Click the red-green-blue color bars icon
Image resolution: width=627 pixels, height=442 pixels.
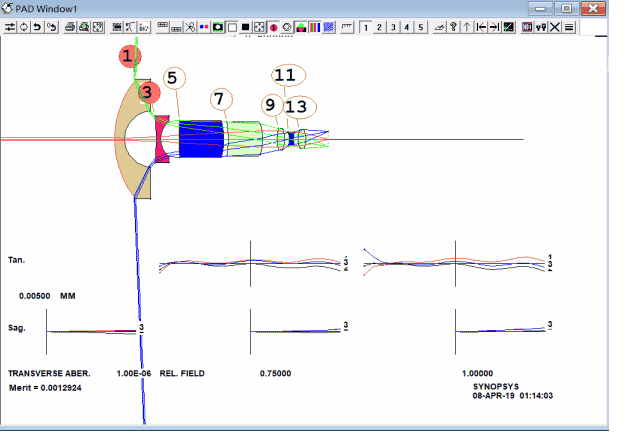tap(315, 27)
